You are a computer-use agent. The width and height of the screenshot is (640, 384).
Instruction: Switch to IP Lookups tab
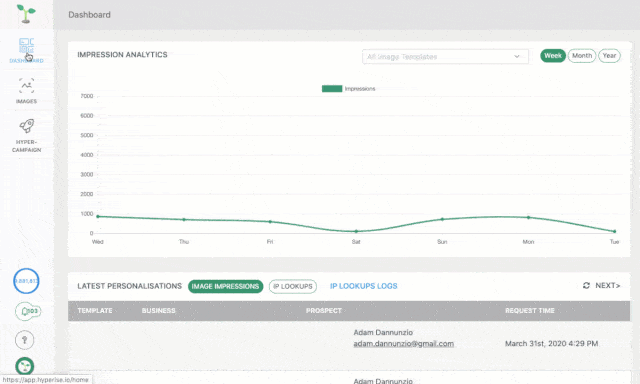pyautogui.click(x=293, y=286)
